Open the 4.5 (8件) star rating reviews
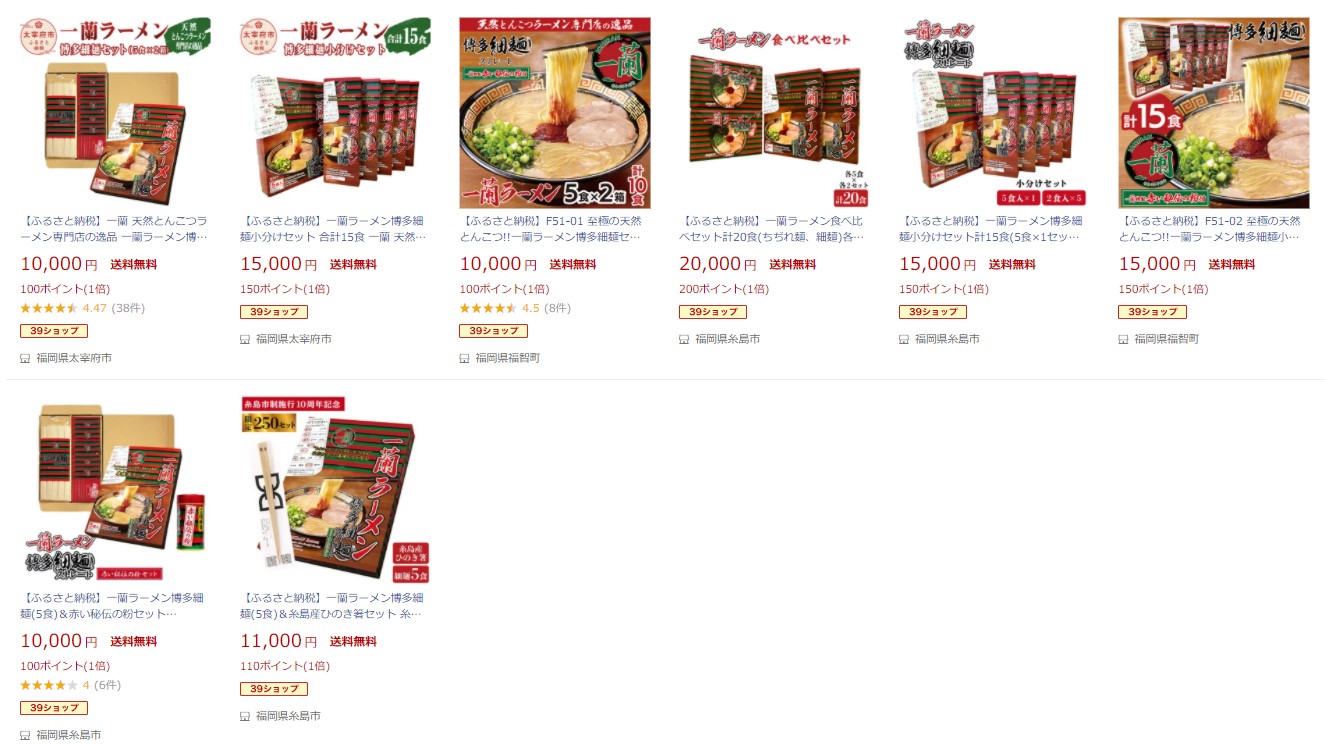The width and height of the screenshot is (1325, 744). coord(515,308)
